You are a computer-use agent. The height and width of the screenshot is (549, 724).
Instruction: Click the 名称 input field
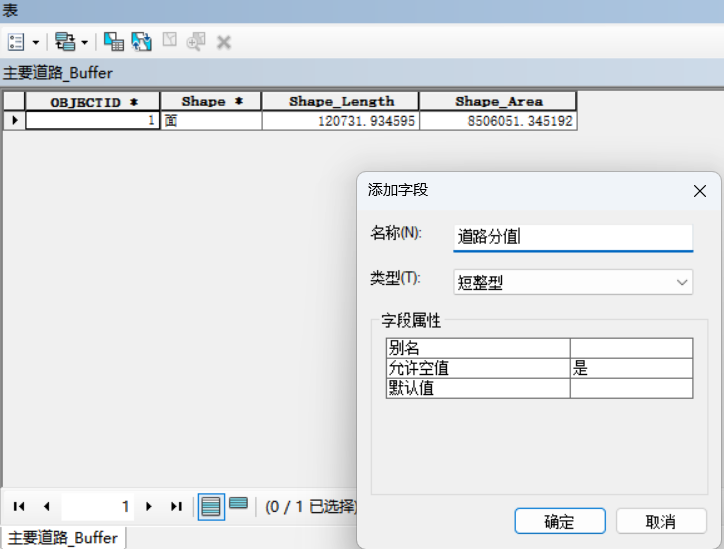tap(573, 237)
